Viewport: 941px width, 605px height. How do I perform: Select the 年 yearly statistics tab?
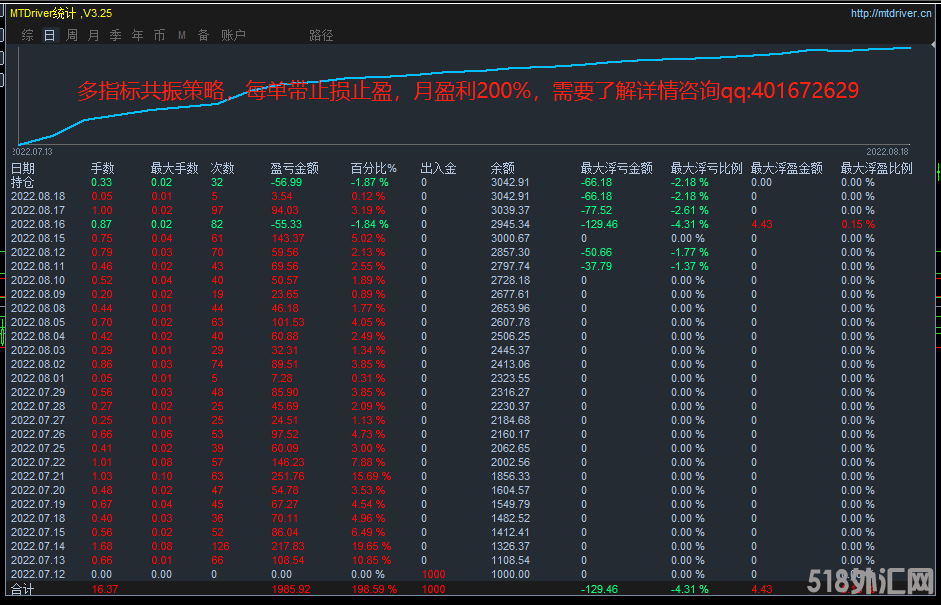click(x=138, y=35)
